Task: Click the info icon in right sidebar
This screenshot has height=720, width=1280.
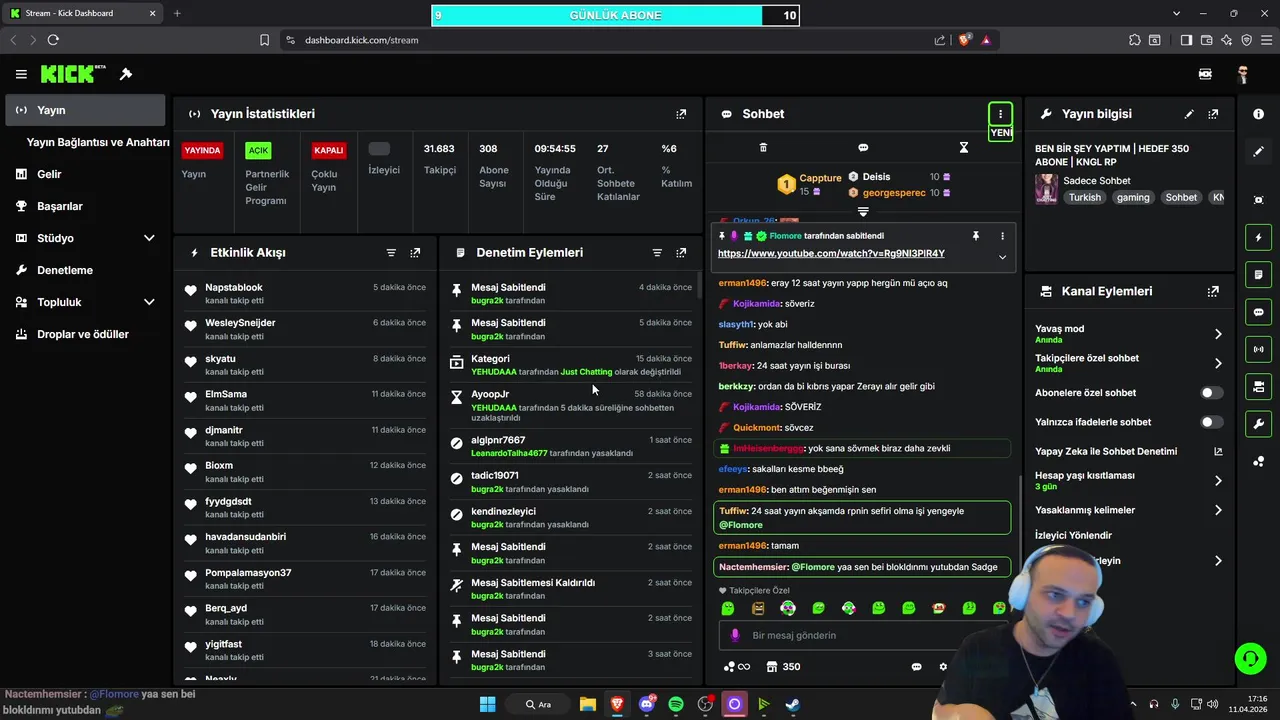Action: click(x=1259, y=114)
